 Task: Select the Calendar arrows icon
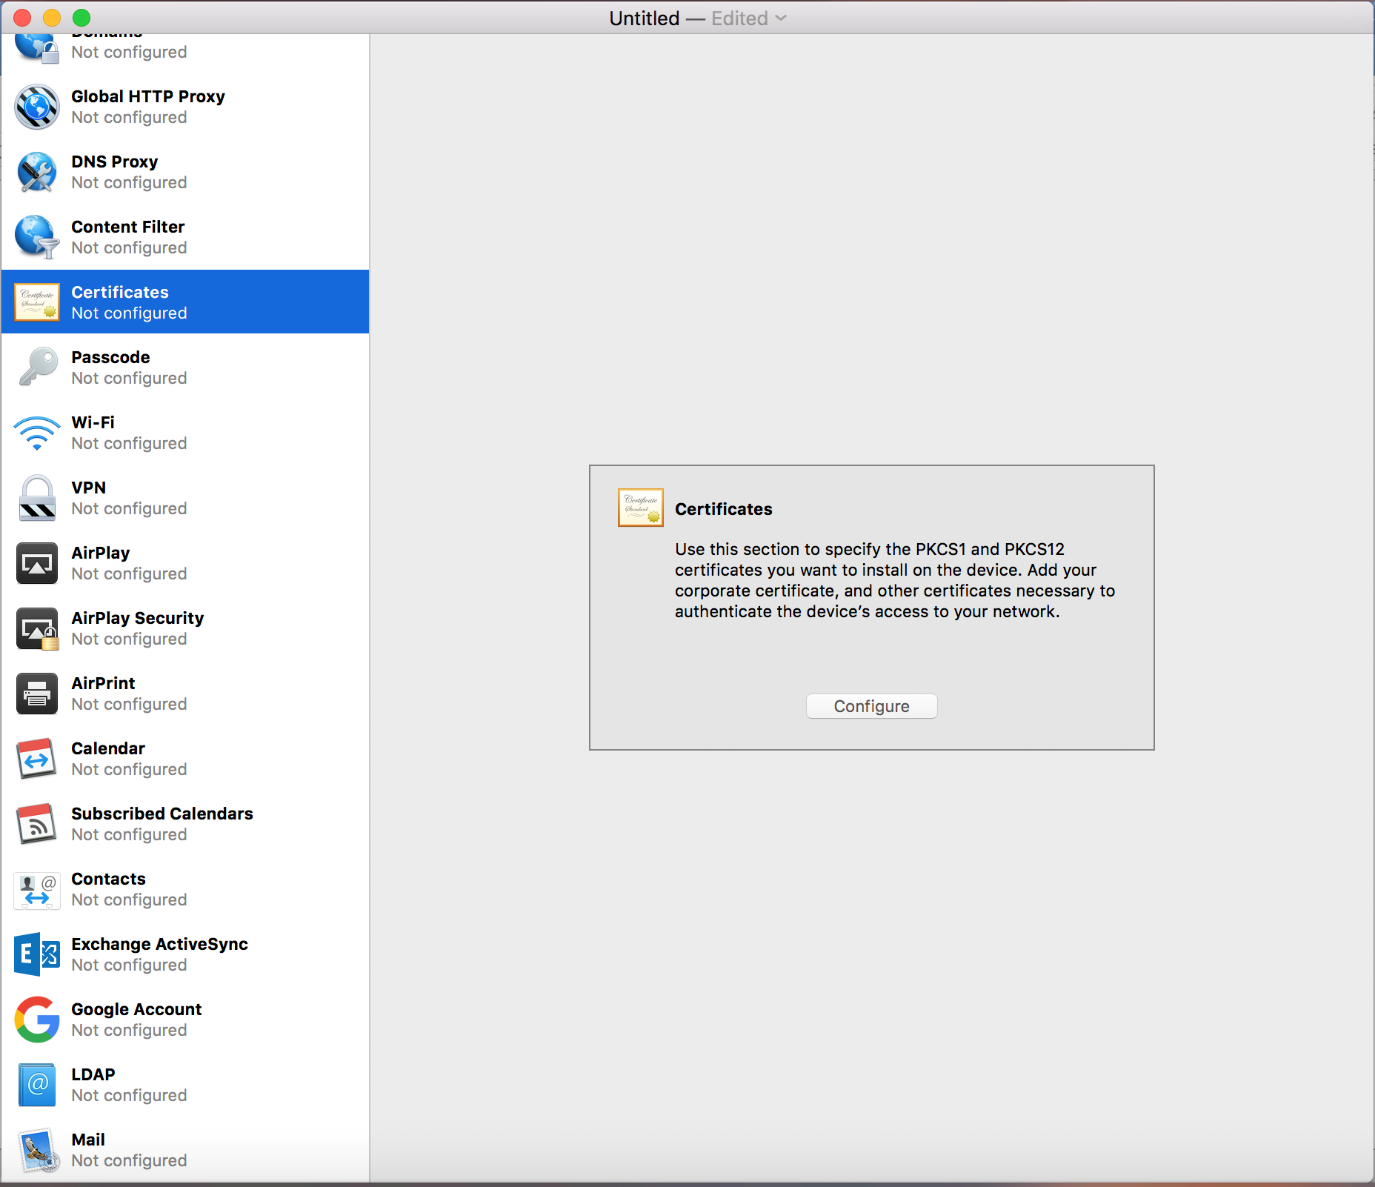[x=36, y=758]
